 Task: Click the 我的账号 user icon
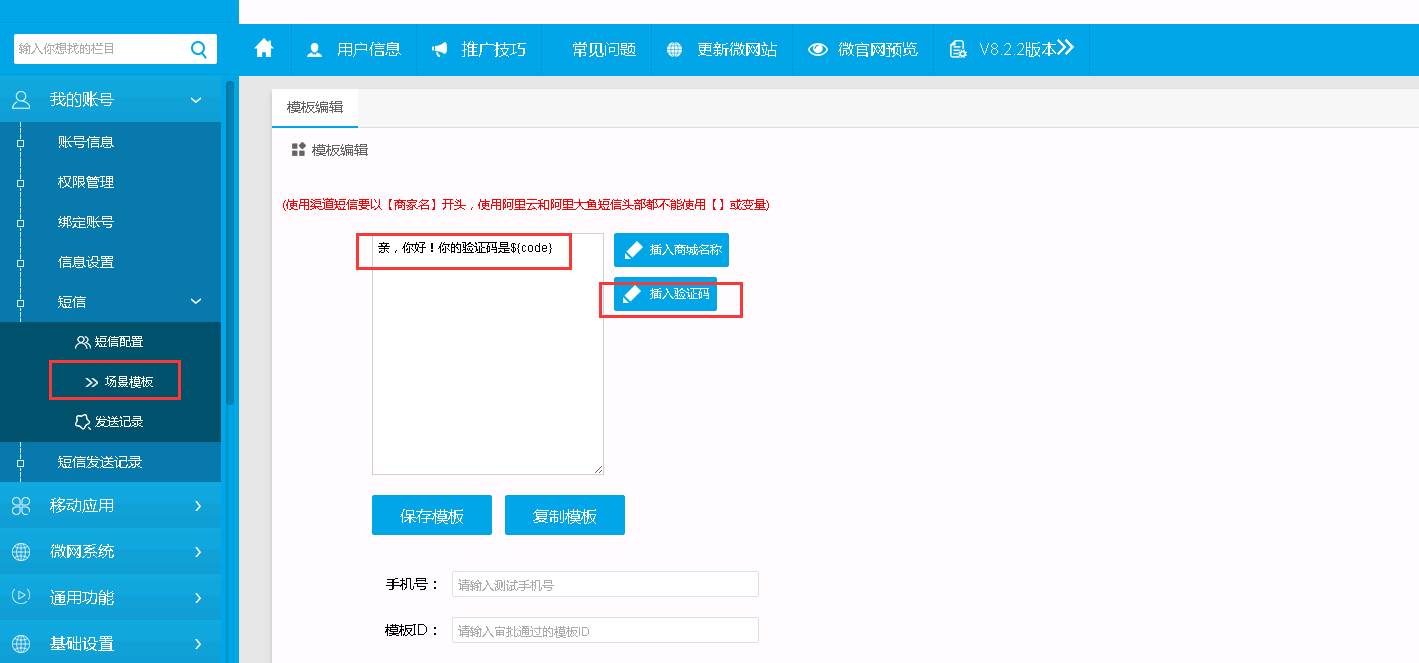tap(21, 99)
